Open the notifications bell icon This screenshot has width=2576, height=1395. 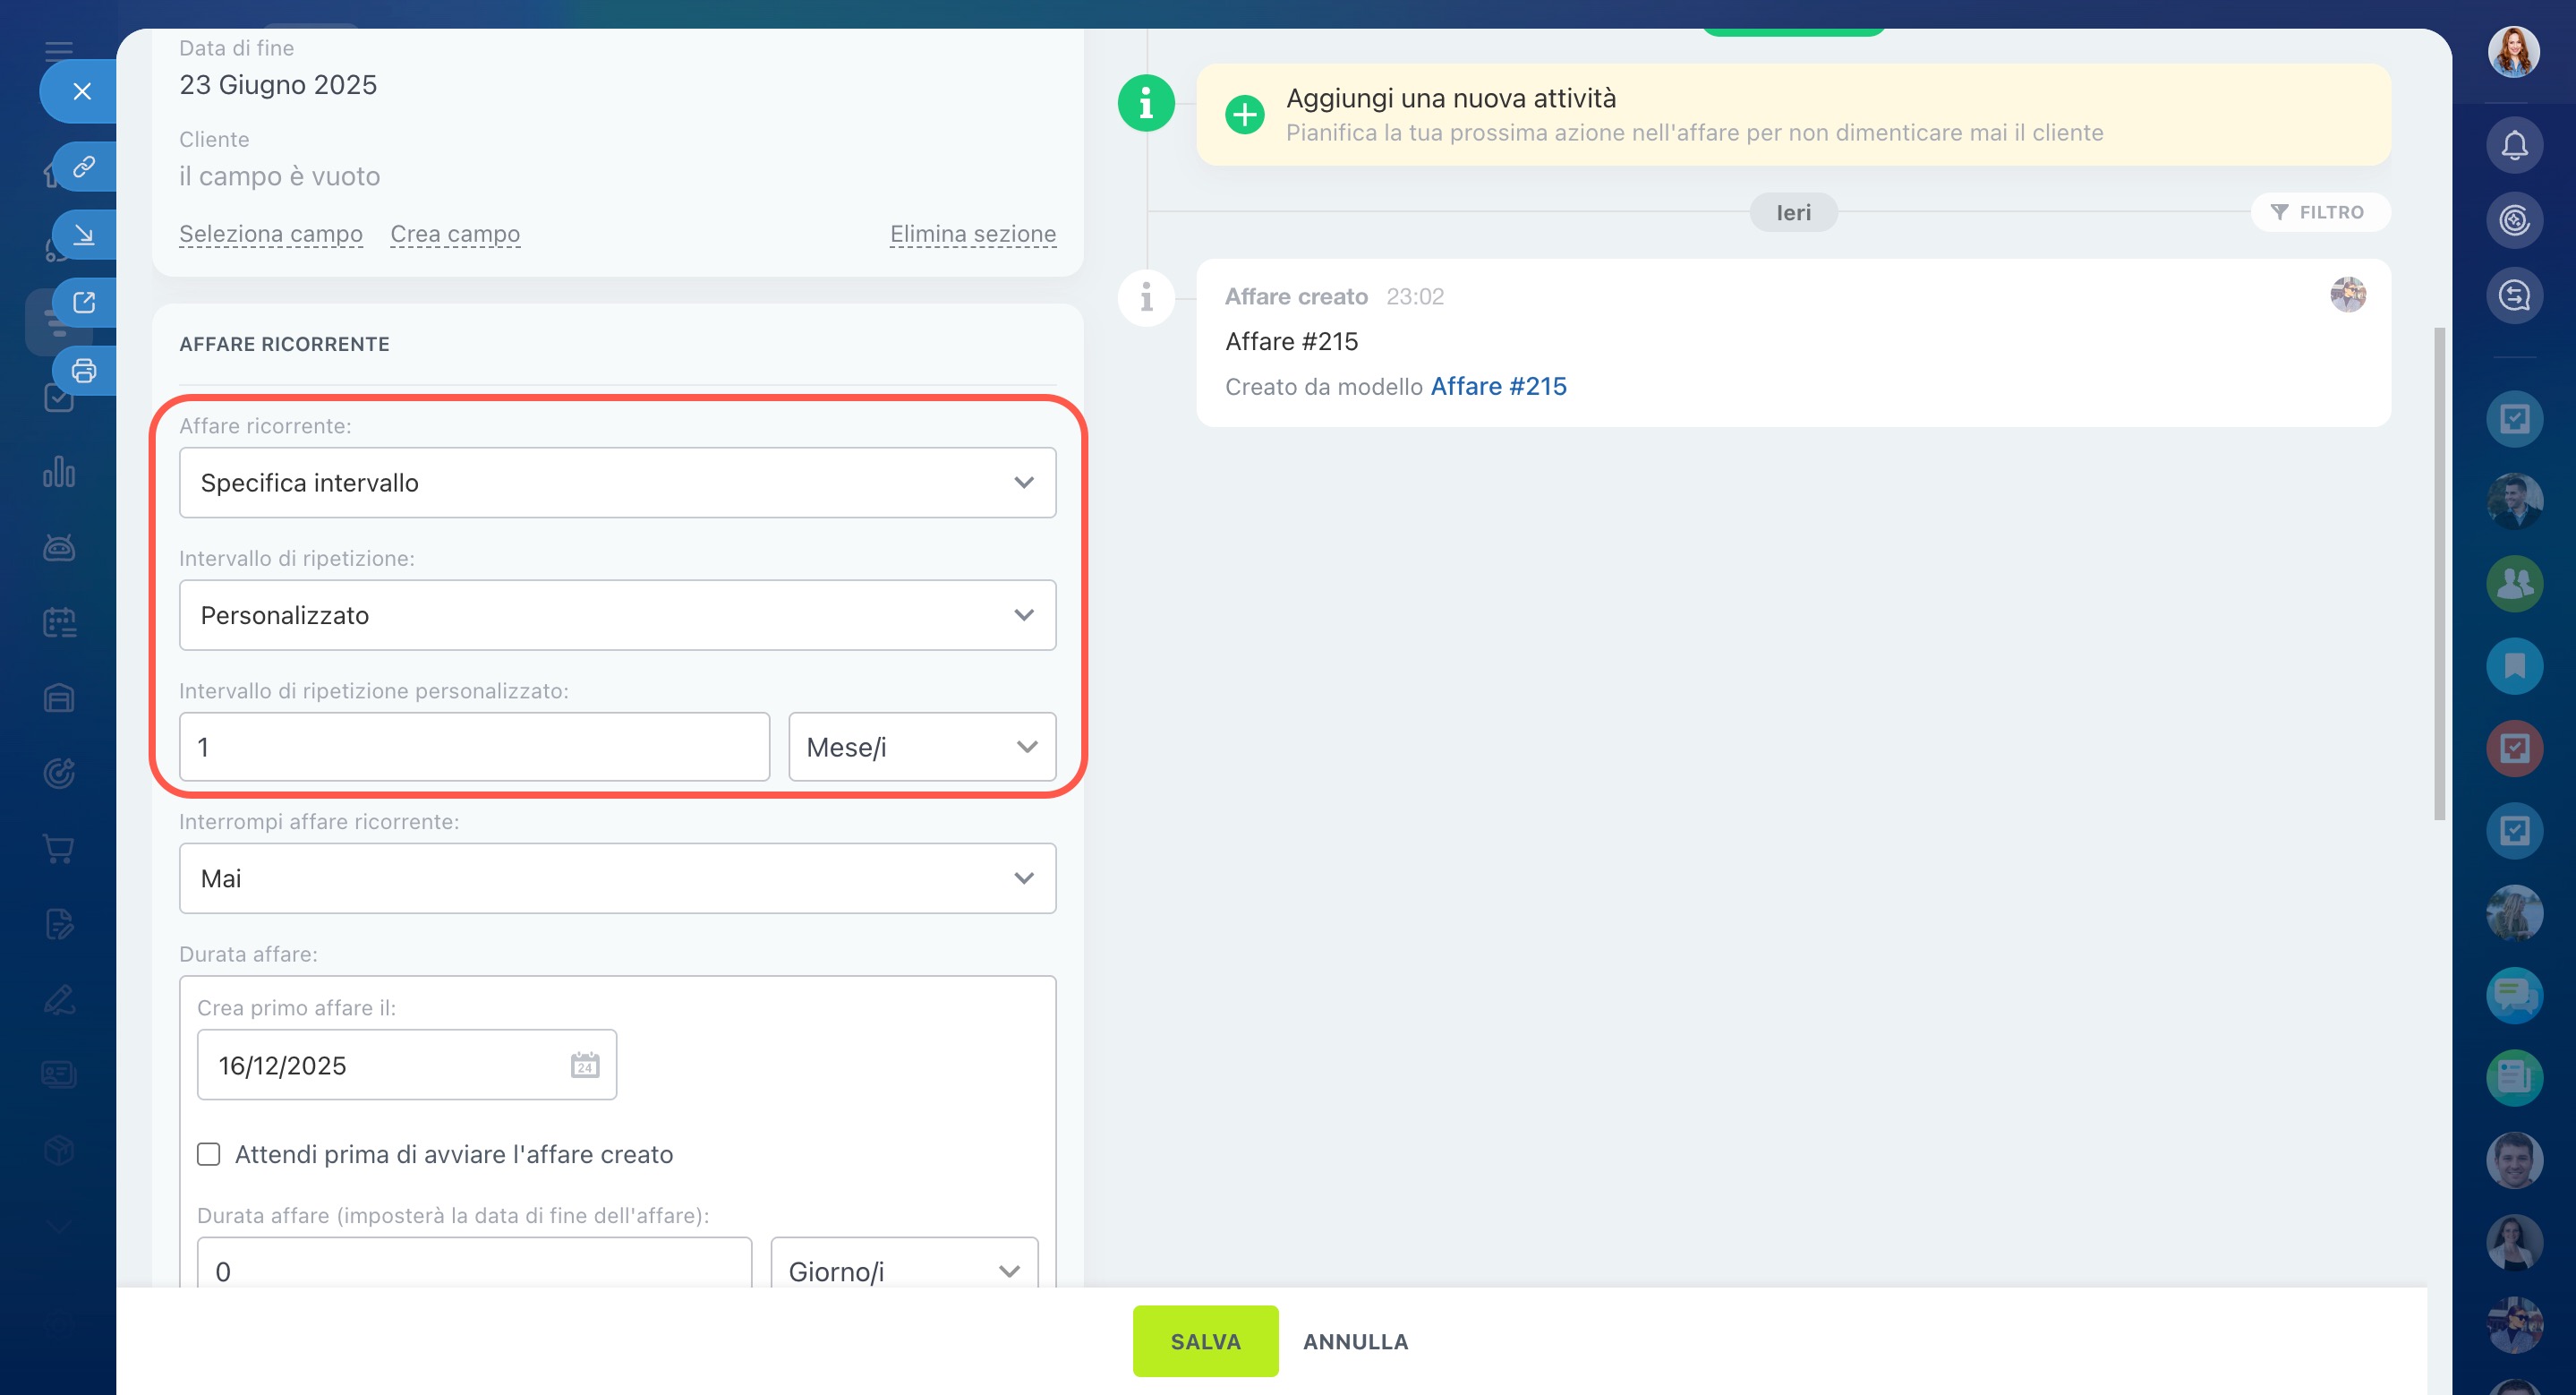(x=2514, y=146)
